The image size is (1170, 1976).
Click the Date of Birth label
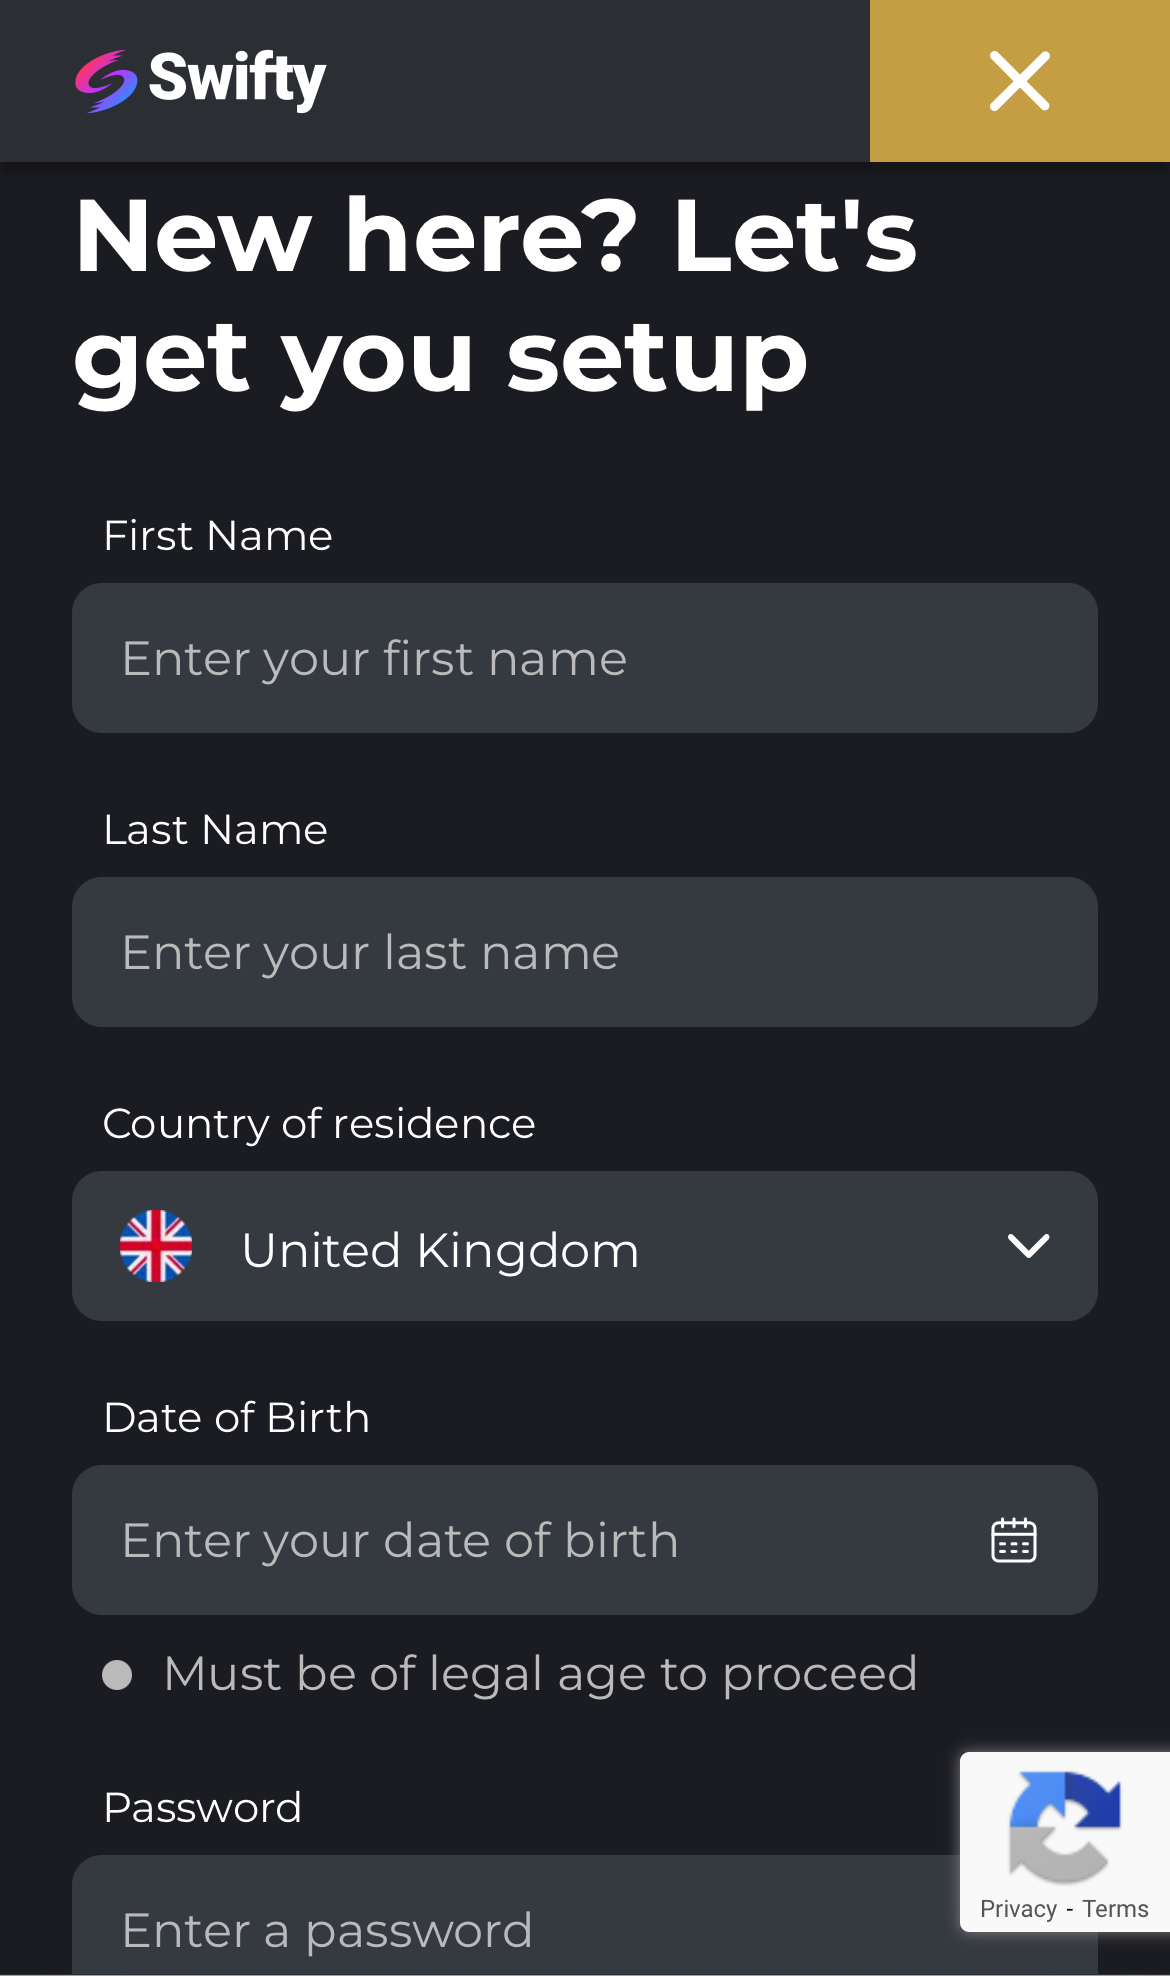pos(237,1418)
